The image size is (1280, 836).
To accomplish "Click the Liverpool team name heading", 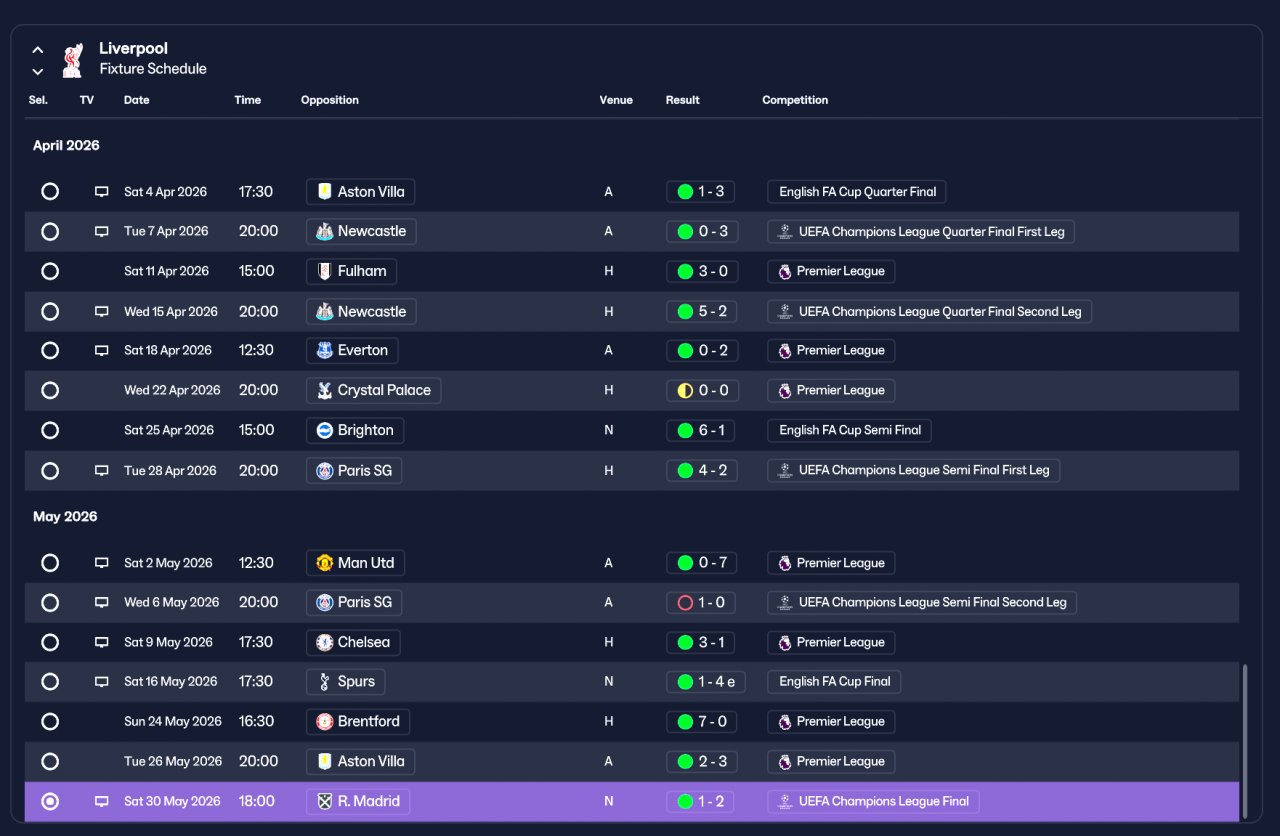I will [133, 48].
